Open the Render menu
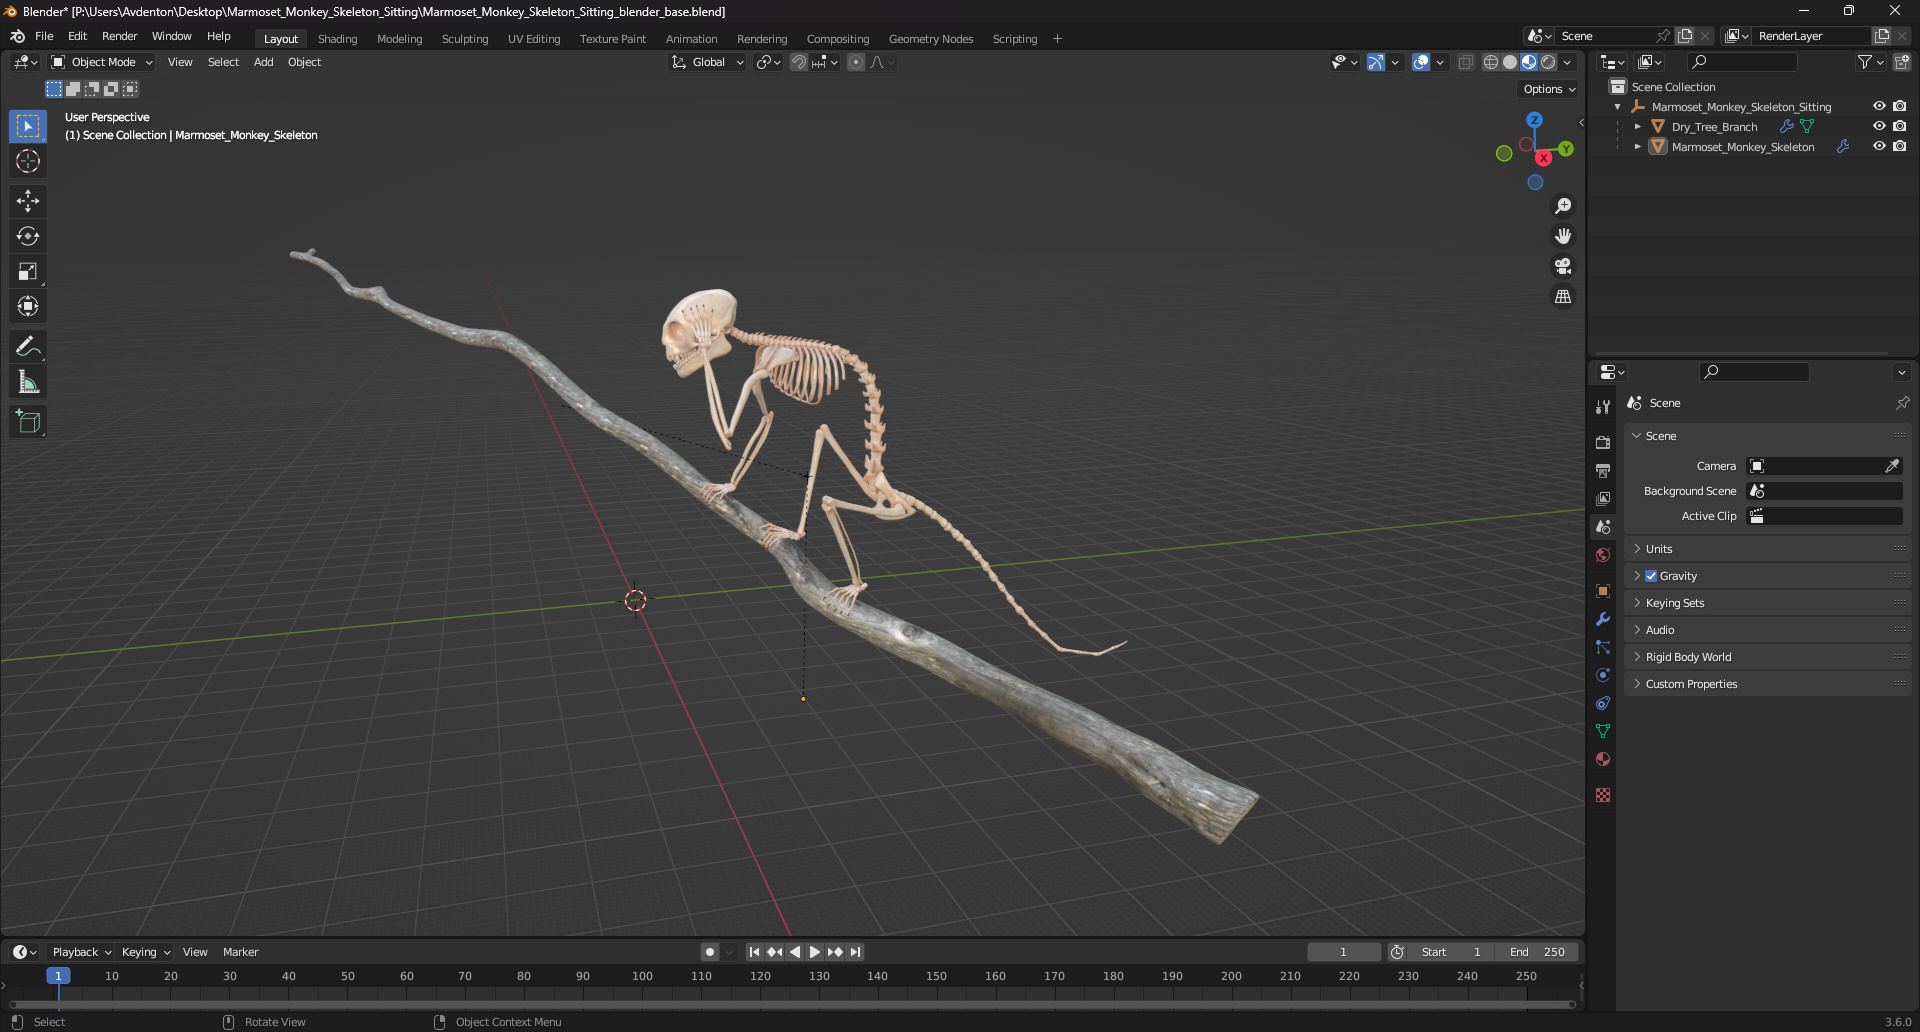 click(119, 36)
